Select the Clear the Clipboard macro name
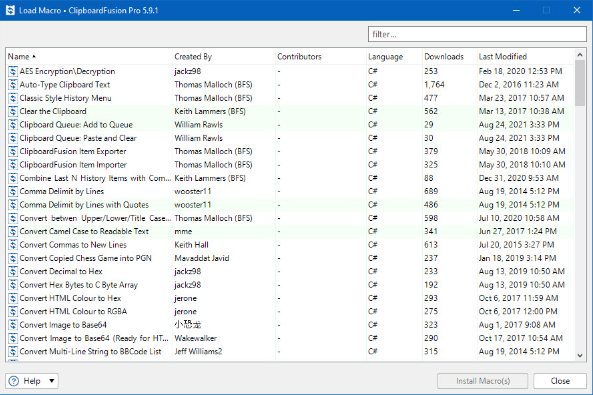The height and width of the screenshot is (395, 593). 53,111
